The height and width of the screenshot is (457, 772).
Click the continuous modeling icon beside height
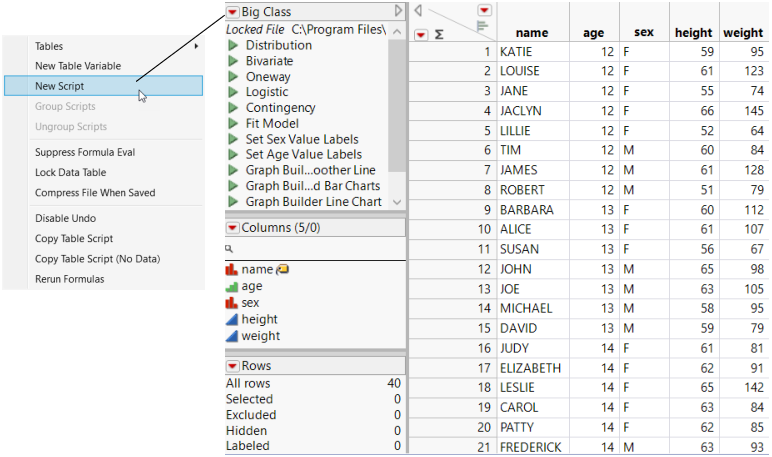[232, 319]
